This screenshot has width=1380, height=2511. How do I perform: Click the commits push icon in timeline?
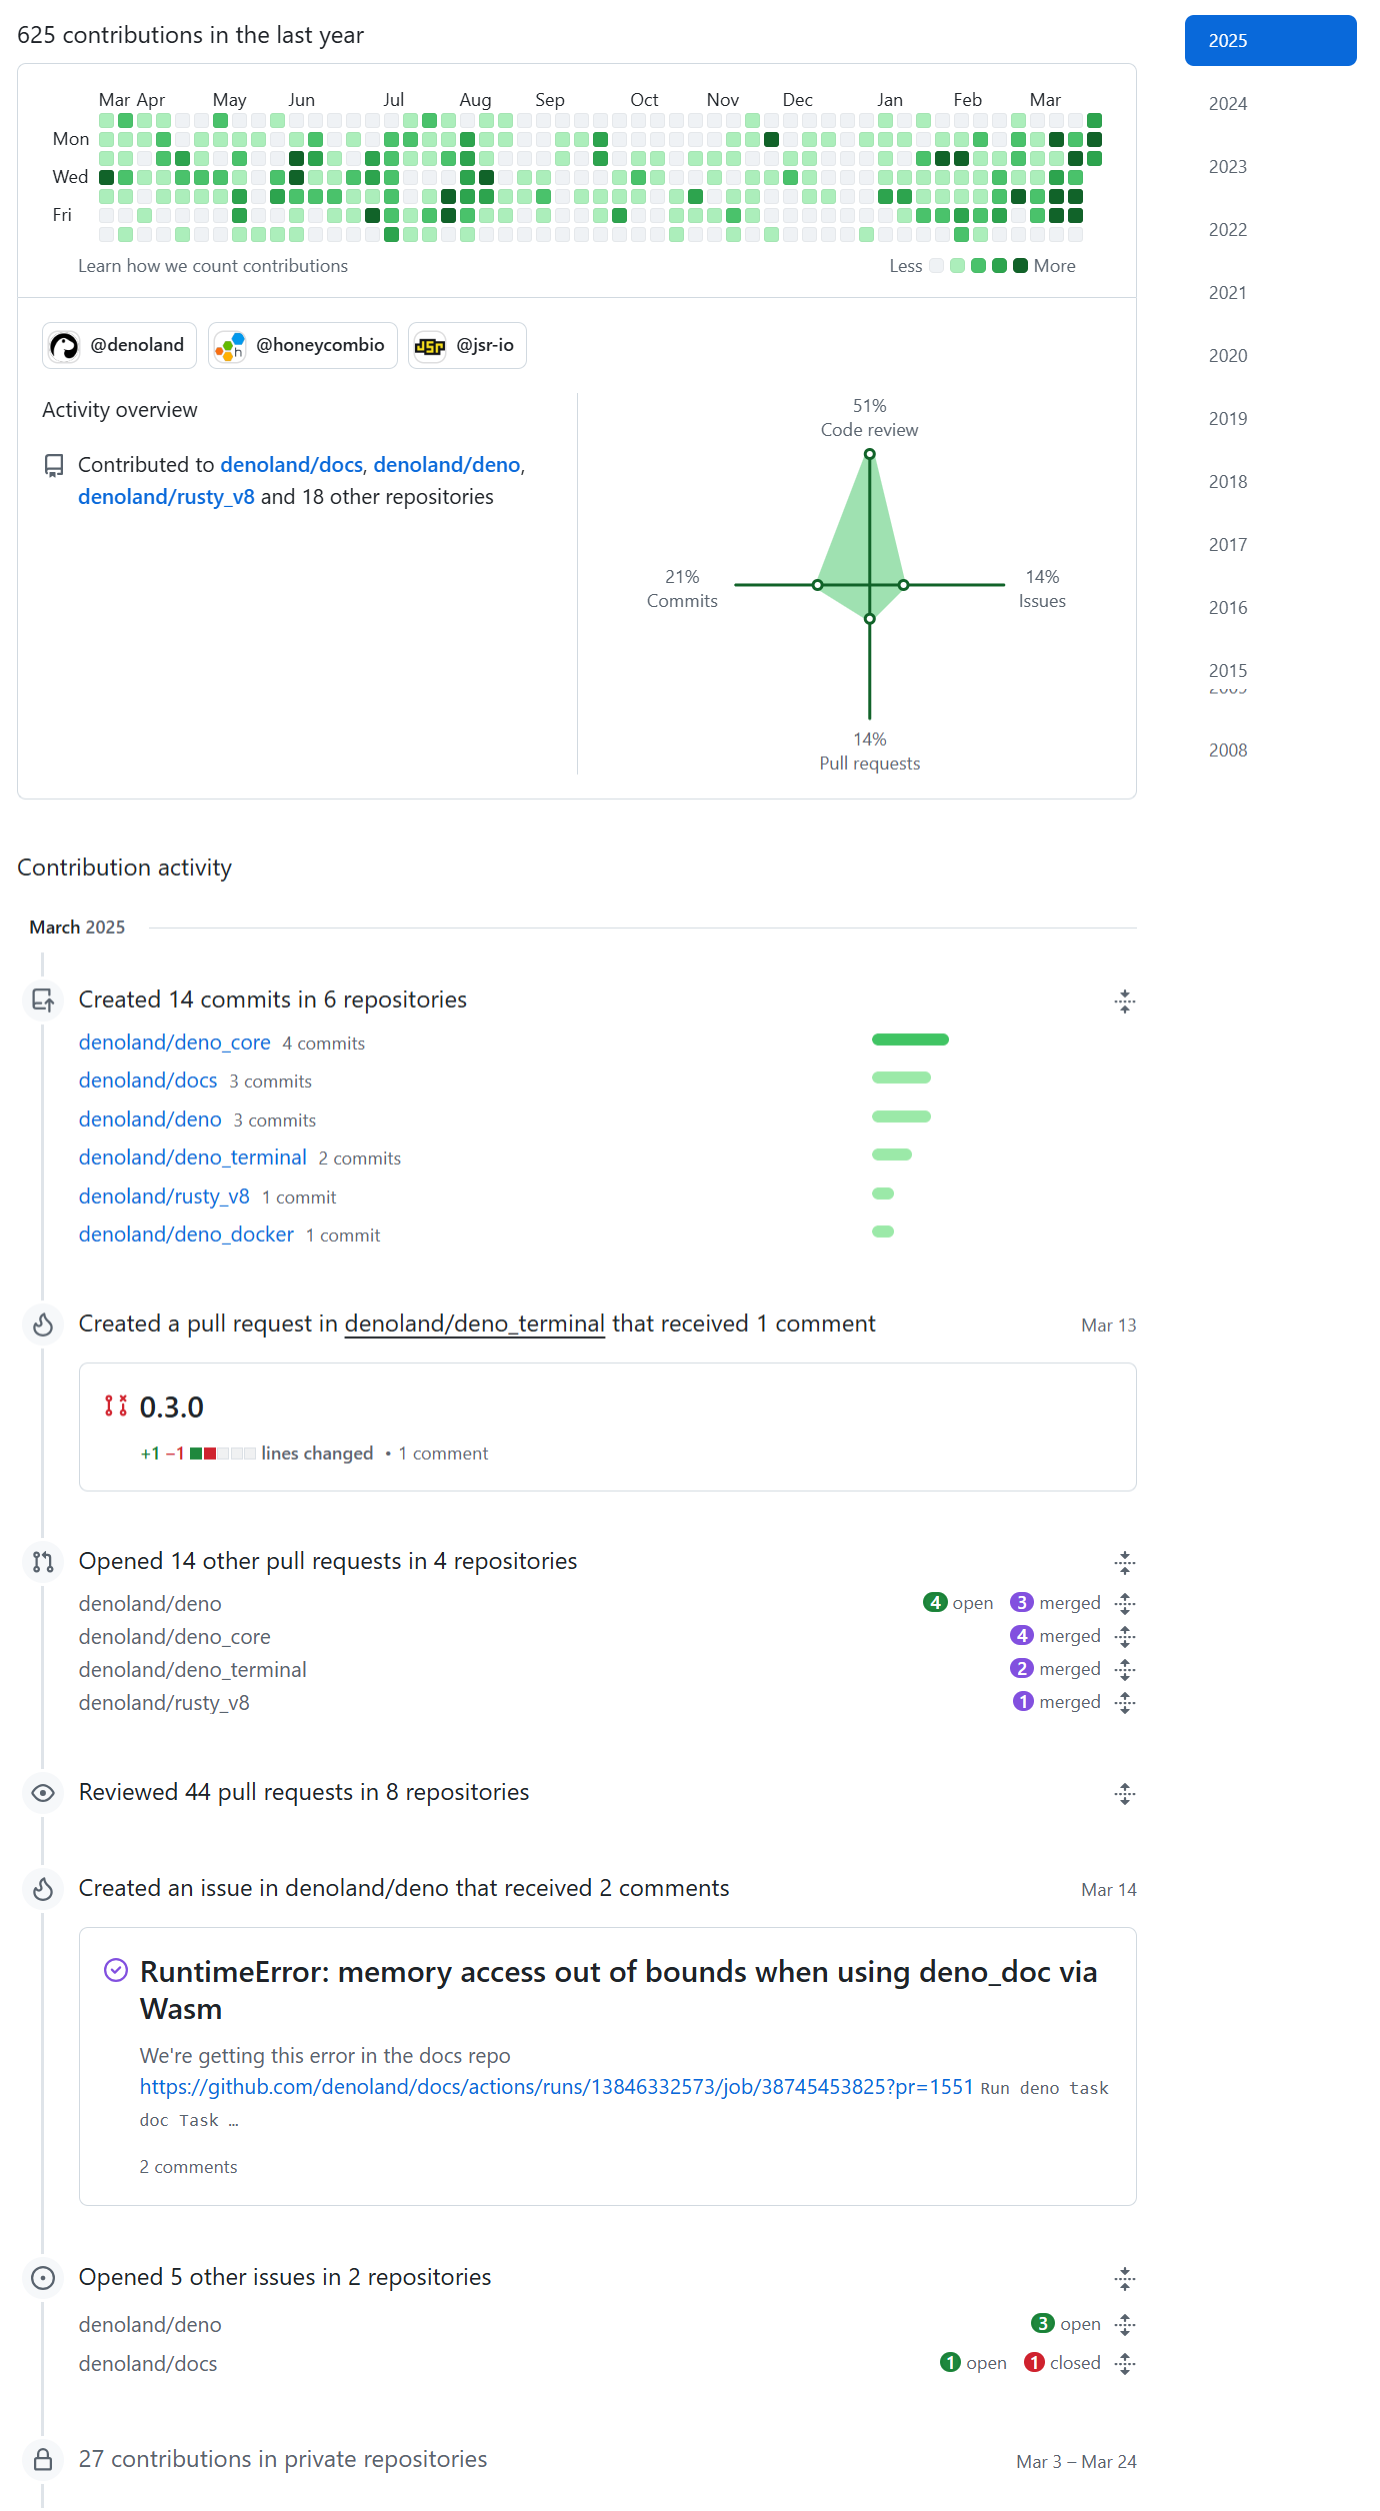(43, 1000)
